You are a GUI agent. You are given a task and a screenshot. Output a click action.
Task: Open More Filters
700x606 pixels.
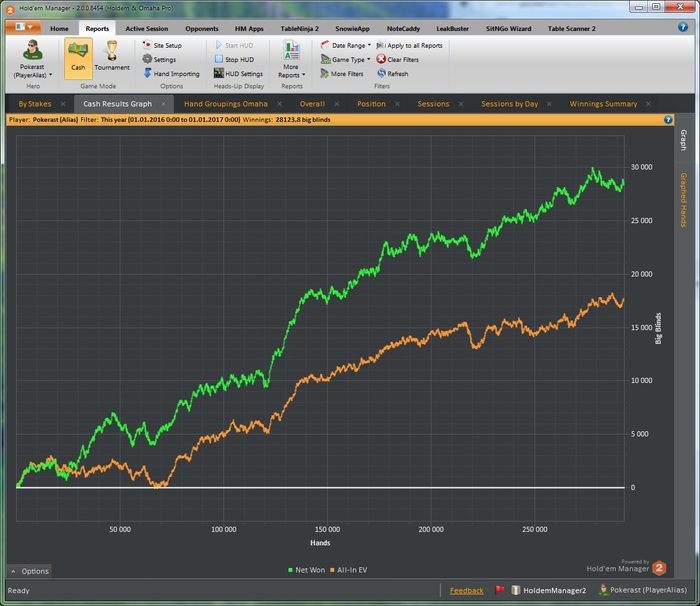click(x=342, y=73)
